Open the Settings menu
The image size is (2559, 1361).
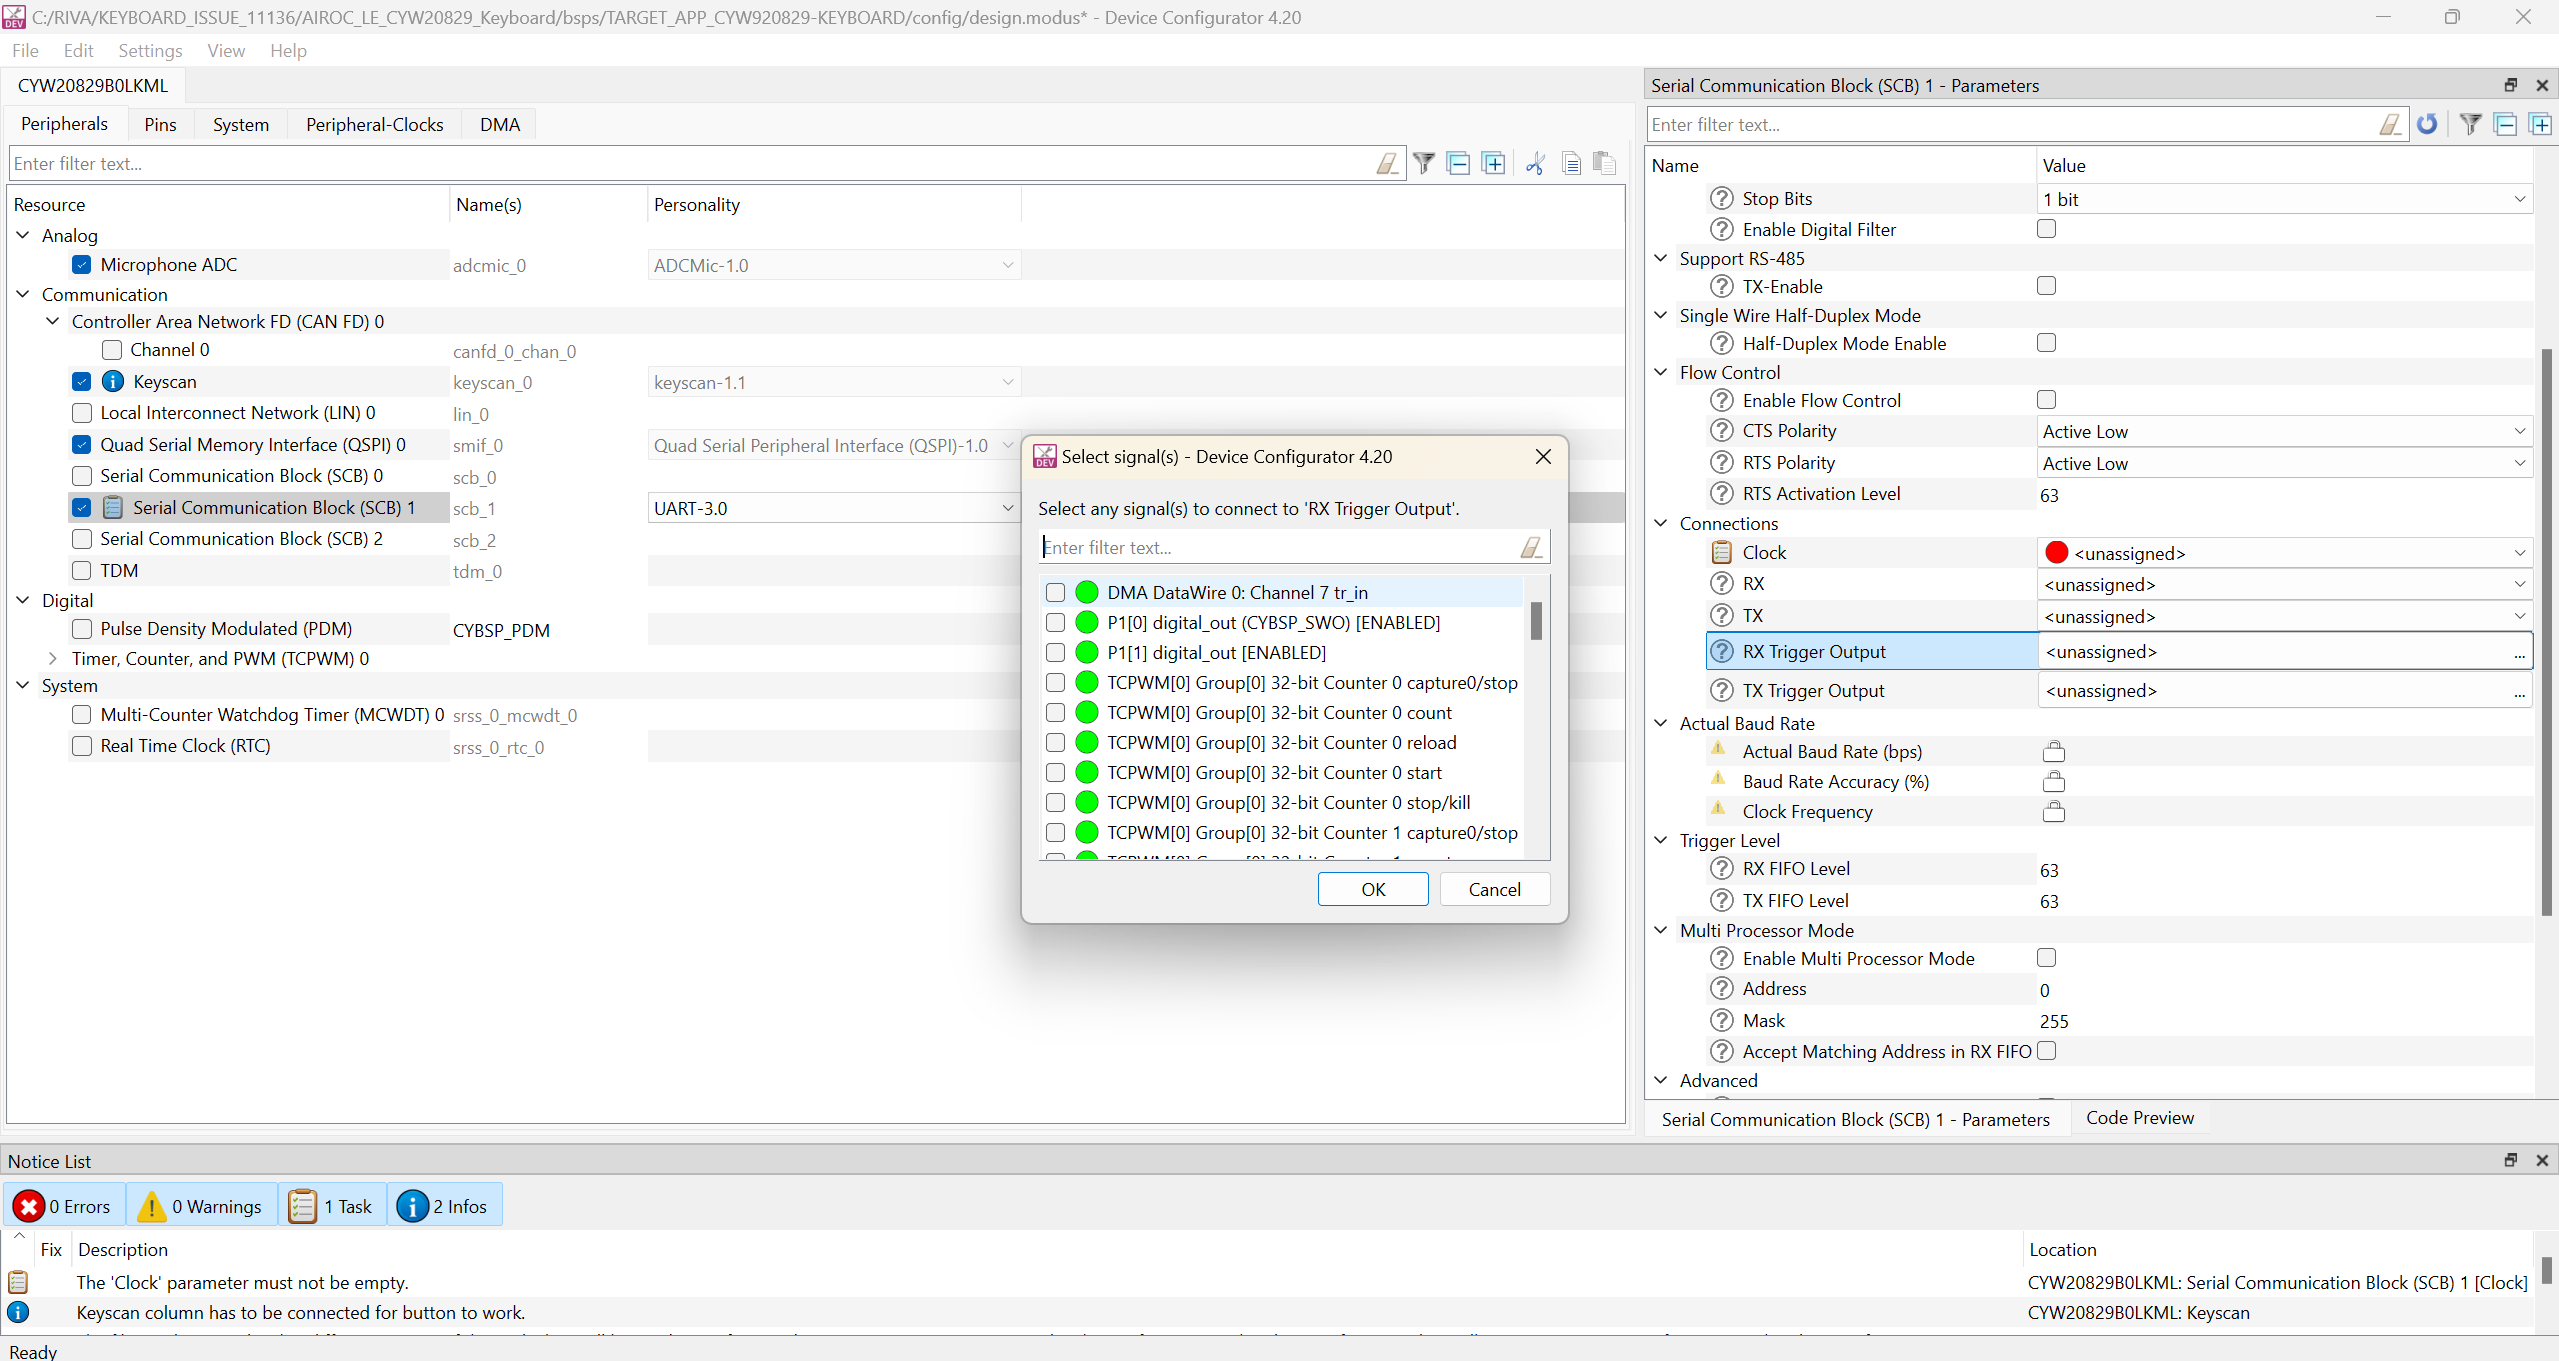point(150,51)
